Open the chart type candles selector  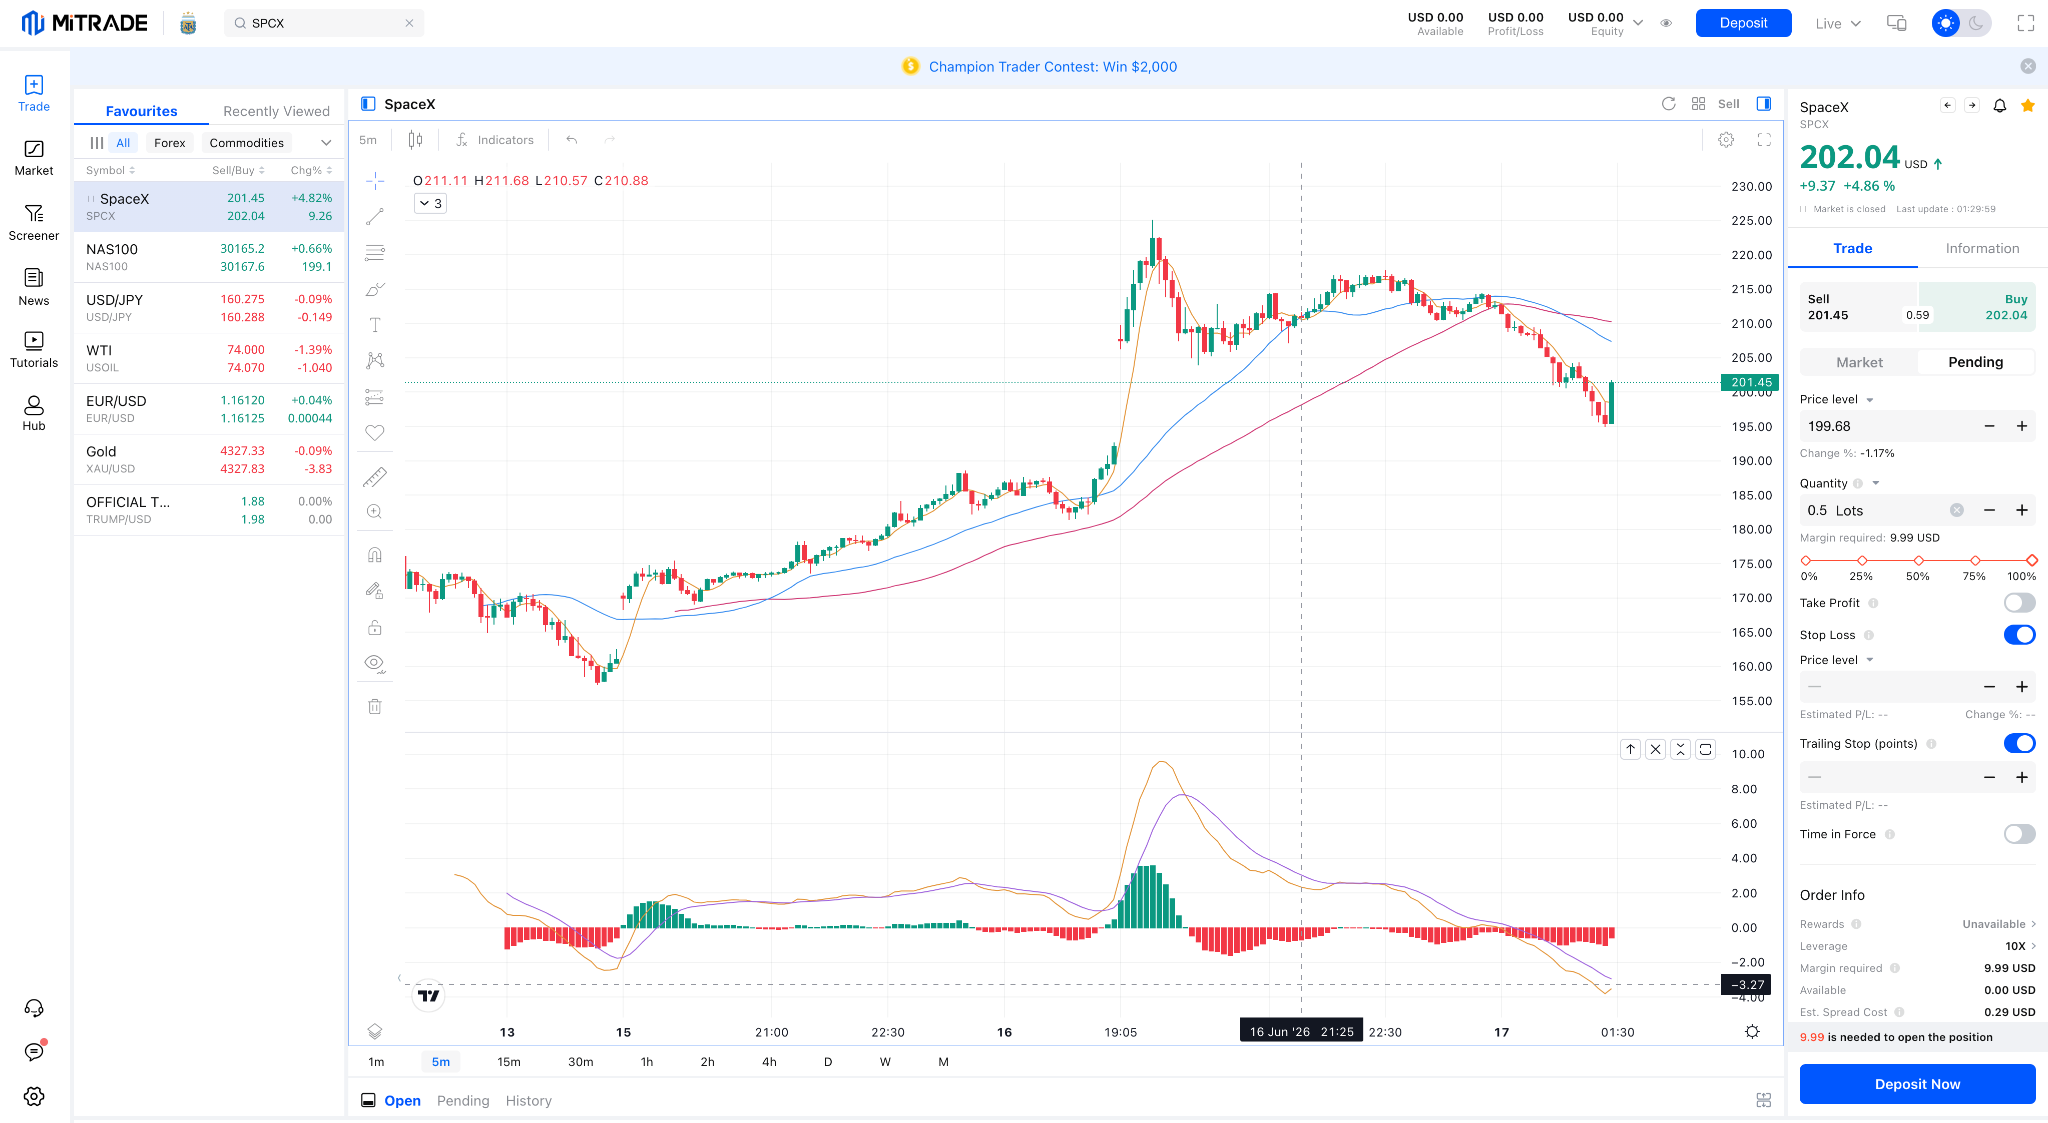[x=415, y=140]
